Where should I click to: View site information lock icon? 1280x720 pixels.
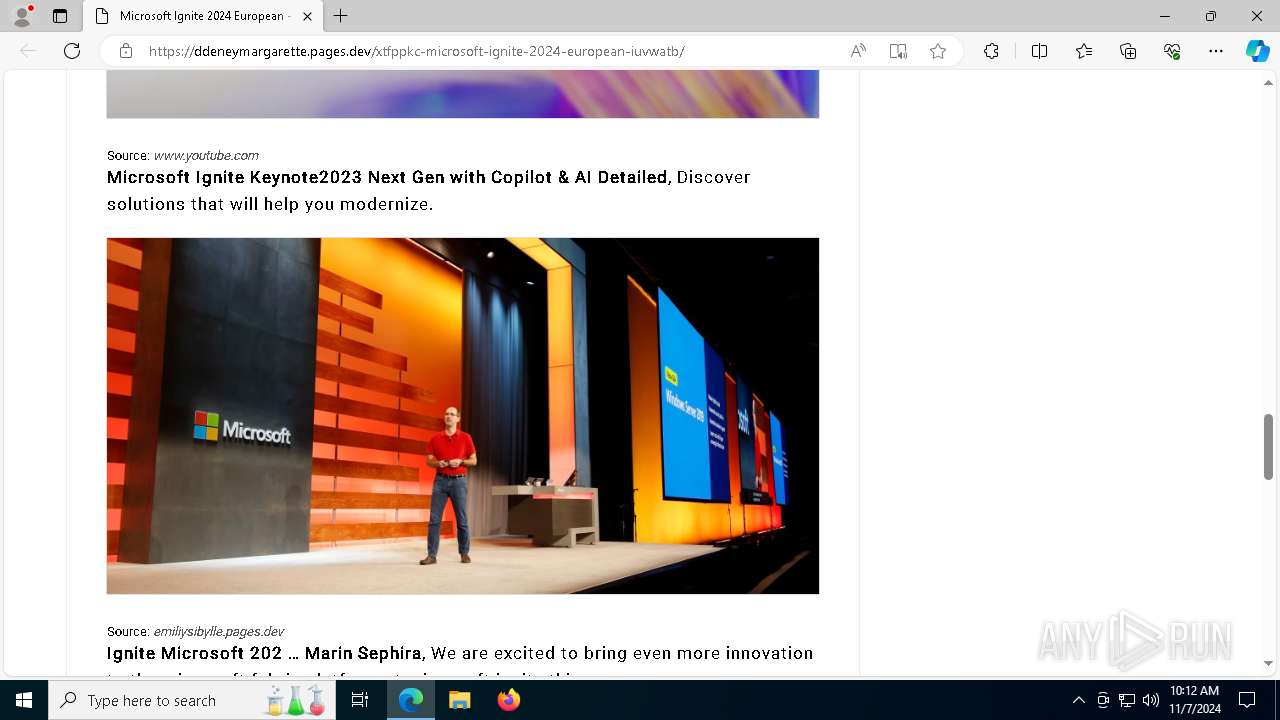coord(126,51)
